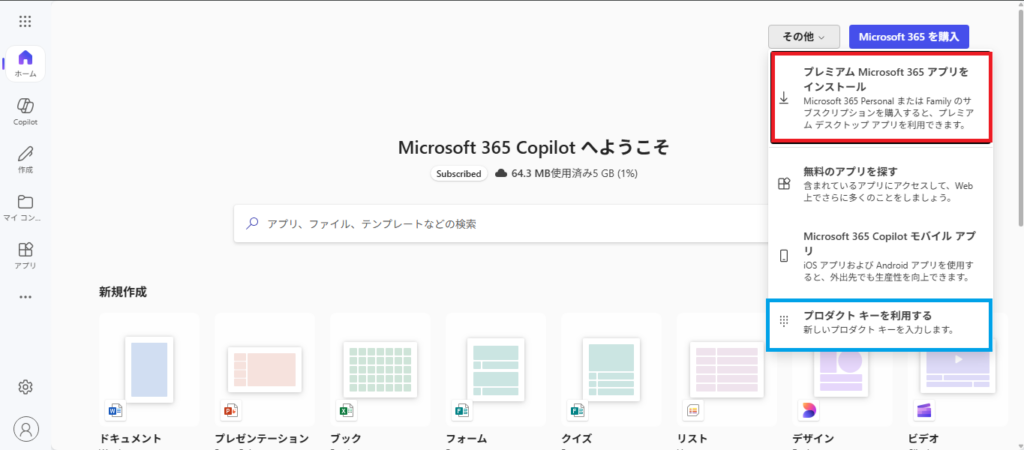This screenshot has width=1024, height=450.
Task: Create a new ビデオ from thumbnail
Action: click(x=958, y=372)
